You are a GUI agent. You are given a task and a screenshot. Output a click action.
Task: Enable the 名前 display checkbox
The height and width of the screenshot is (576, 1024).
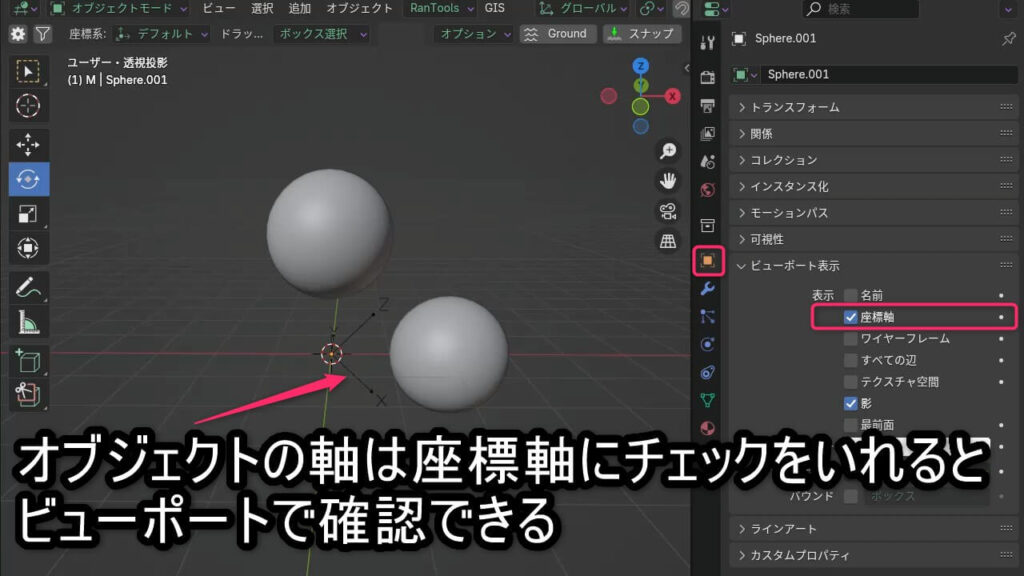pyautogui.click(x=851, y=296)
